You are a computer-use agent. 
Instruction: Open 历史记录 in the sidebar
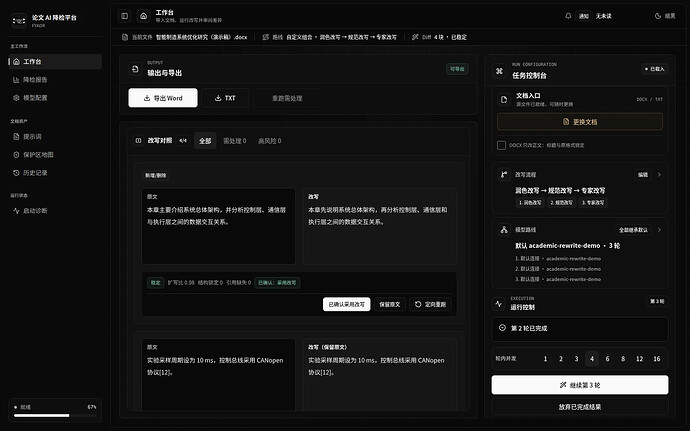tap(55, 173)
